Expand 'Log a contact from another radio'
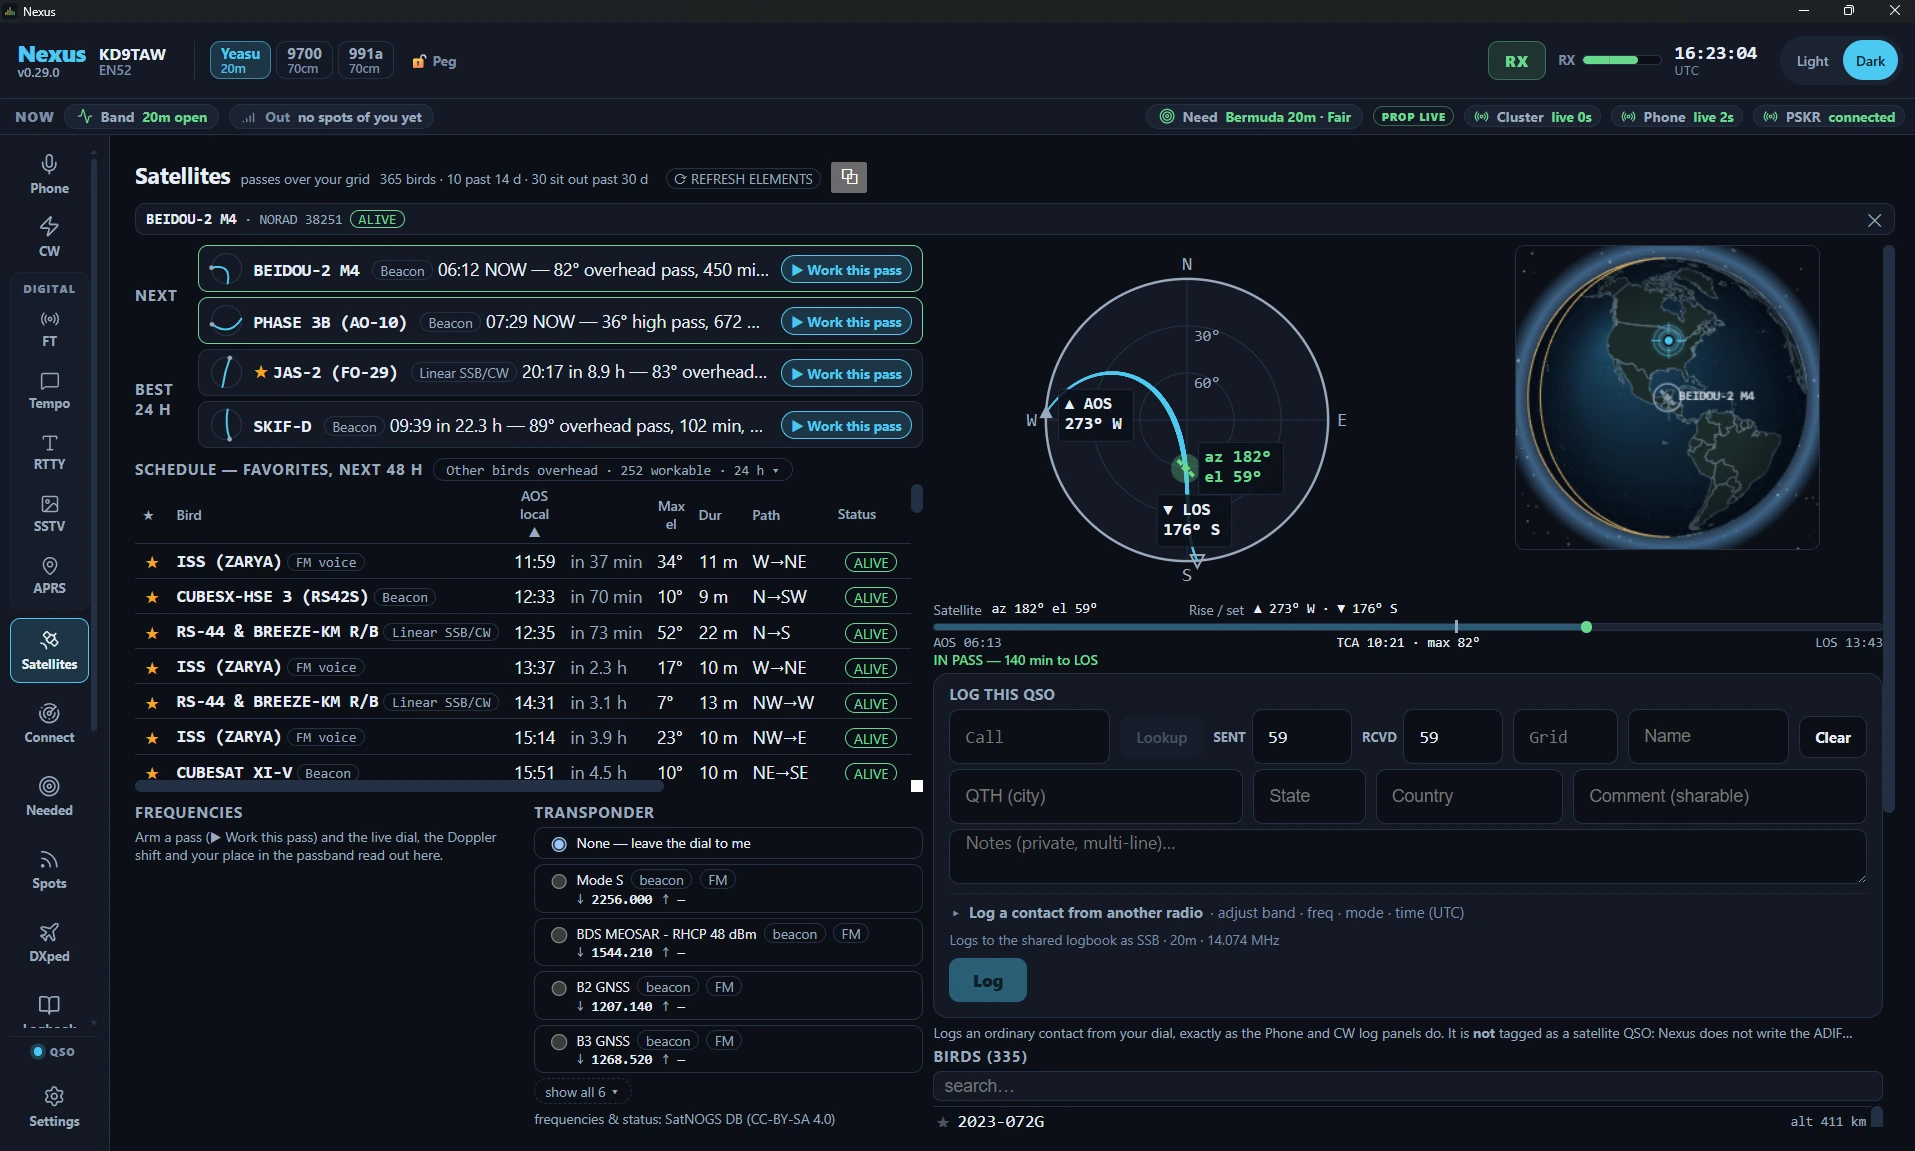This screenshot has width=1915, height=1151. coord(1085,913)
